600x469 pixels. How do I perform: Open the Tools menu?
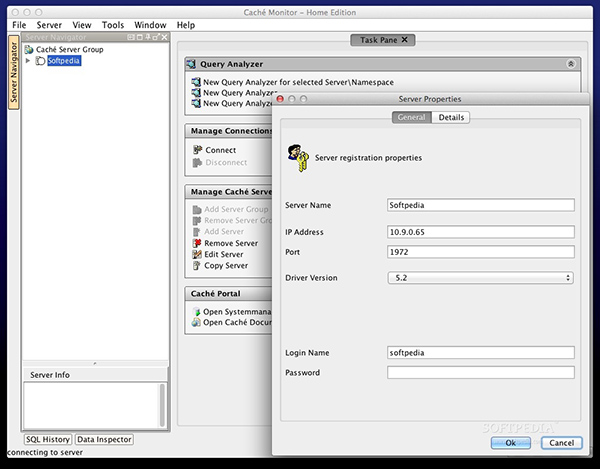(x=113, y=25)
